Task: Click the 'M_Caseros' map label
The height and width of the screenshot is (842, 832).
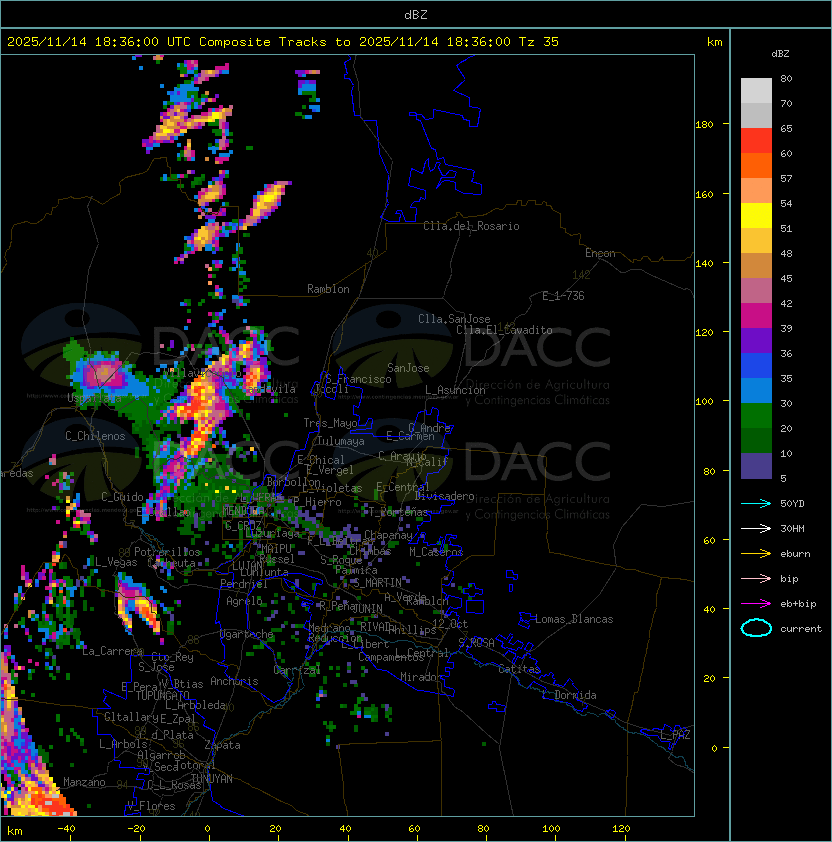Action: coord(436,551)
